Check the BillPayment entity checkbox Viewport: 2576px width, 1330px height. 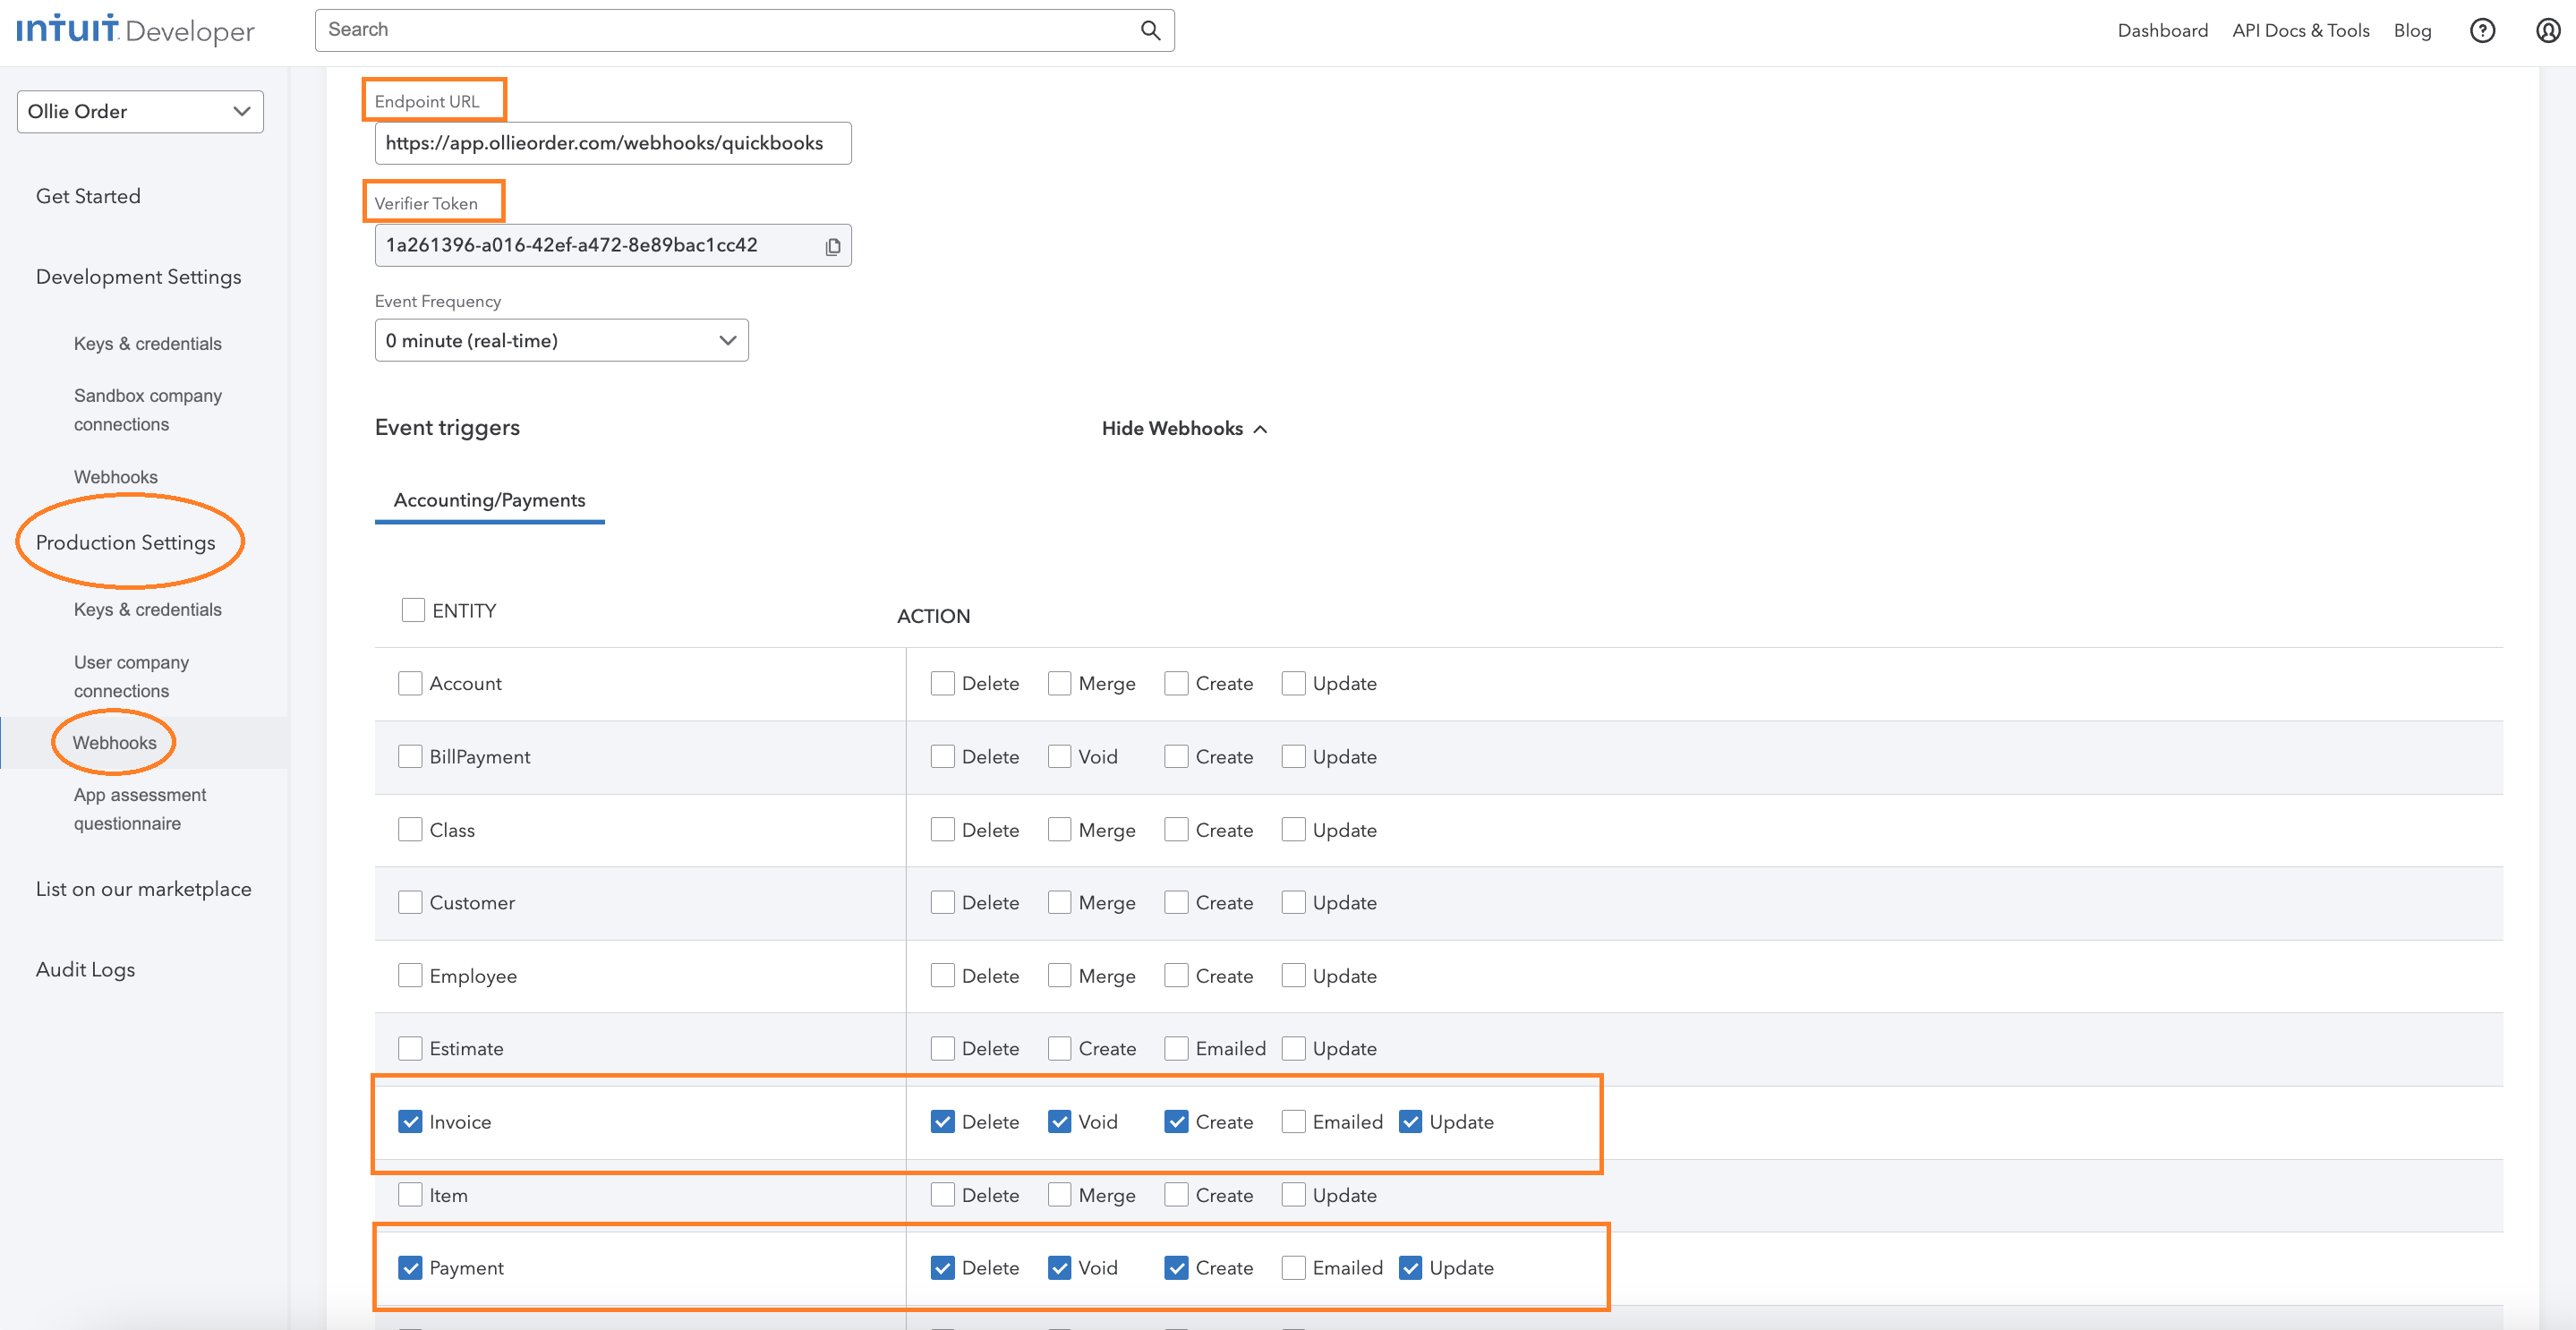point(410,756)
